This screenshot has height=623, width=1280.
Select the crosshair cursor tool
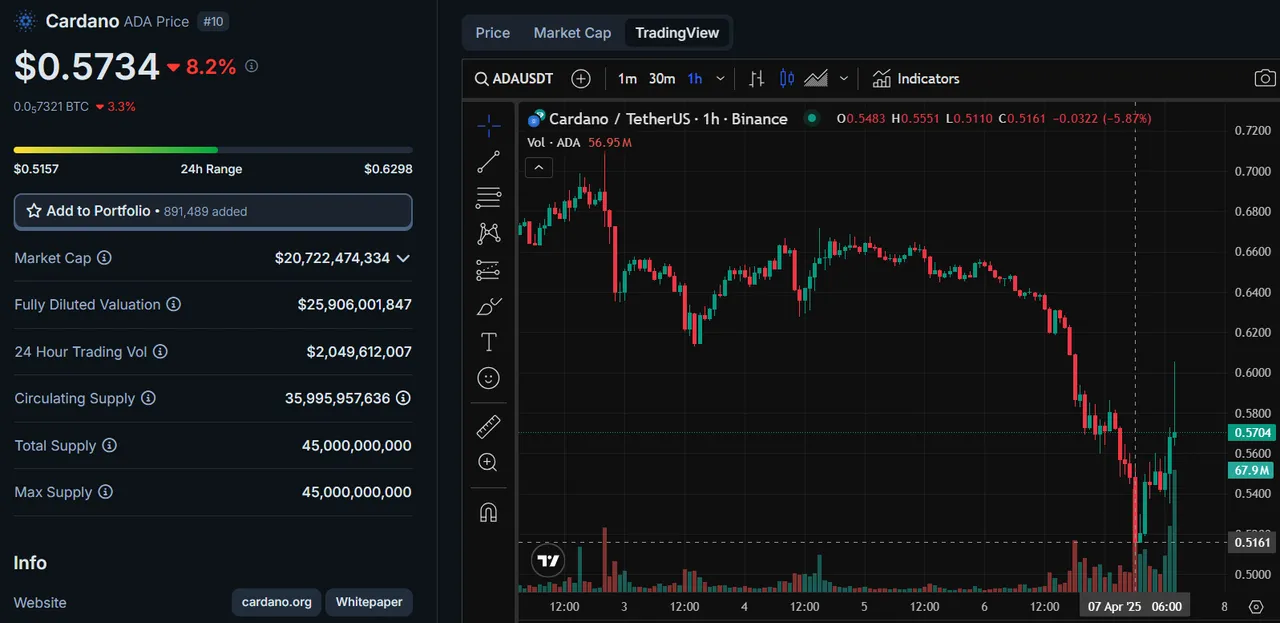488,125
